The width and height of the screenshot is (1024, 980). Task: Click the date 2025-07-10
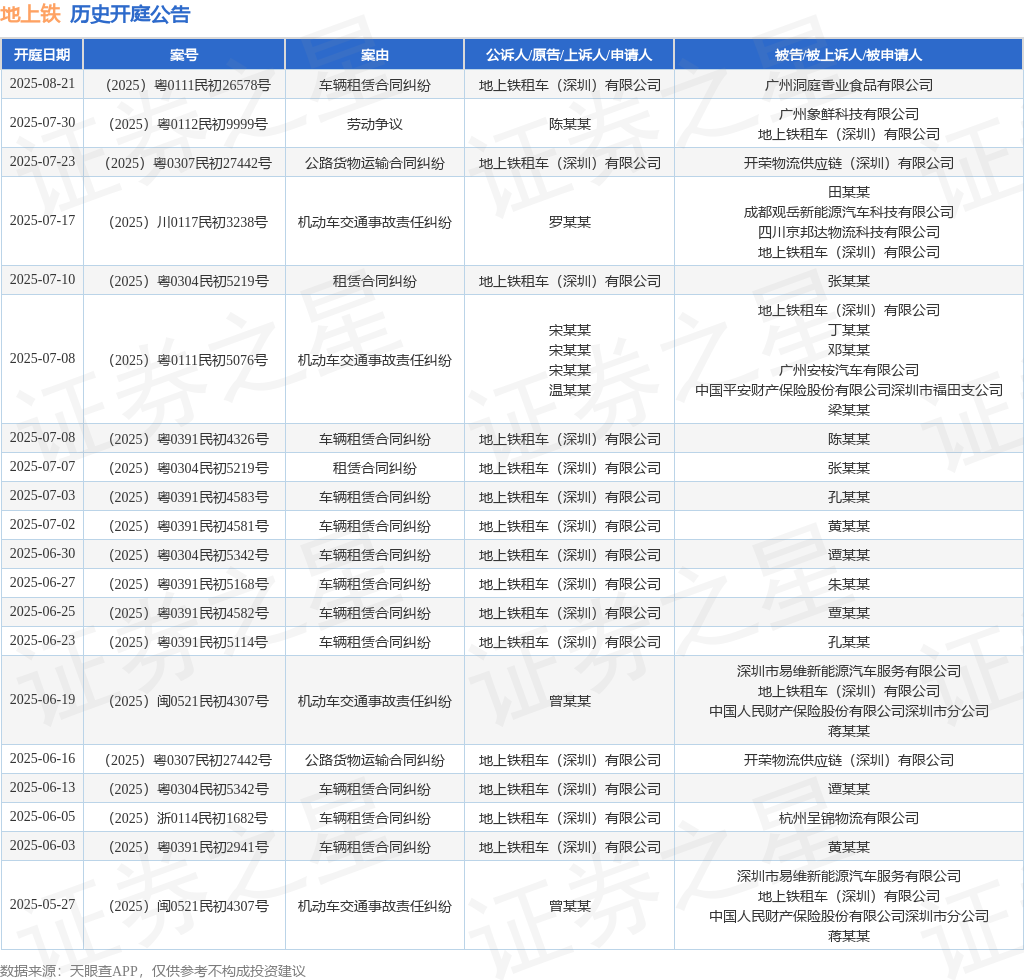tap(42, 280)
